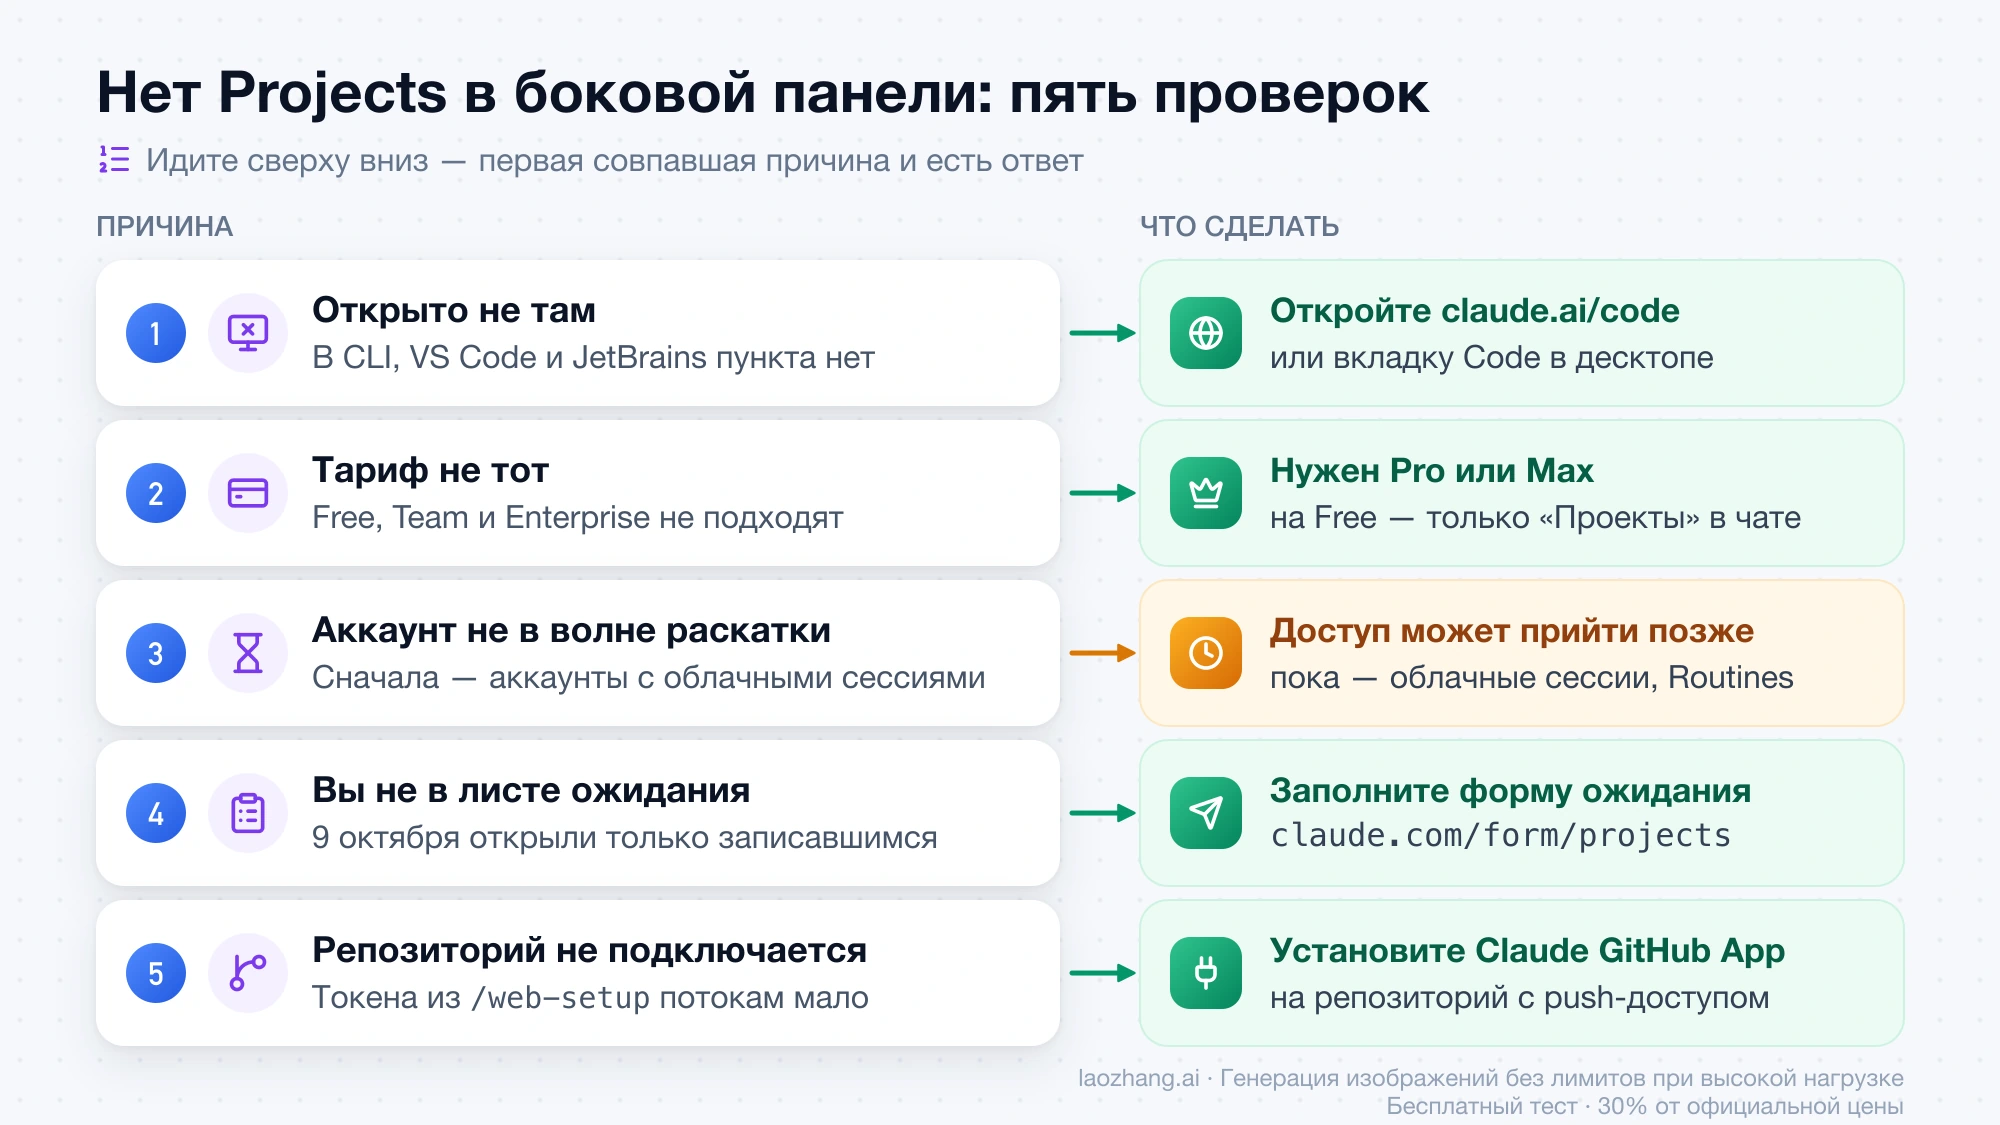
Task: Click the 'ЧТО СДЕЛАТЬ' column header
Action: [1238, 226]
